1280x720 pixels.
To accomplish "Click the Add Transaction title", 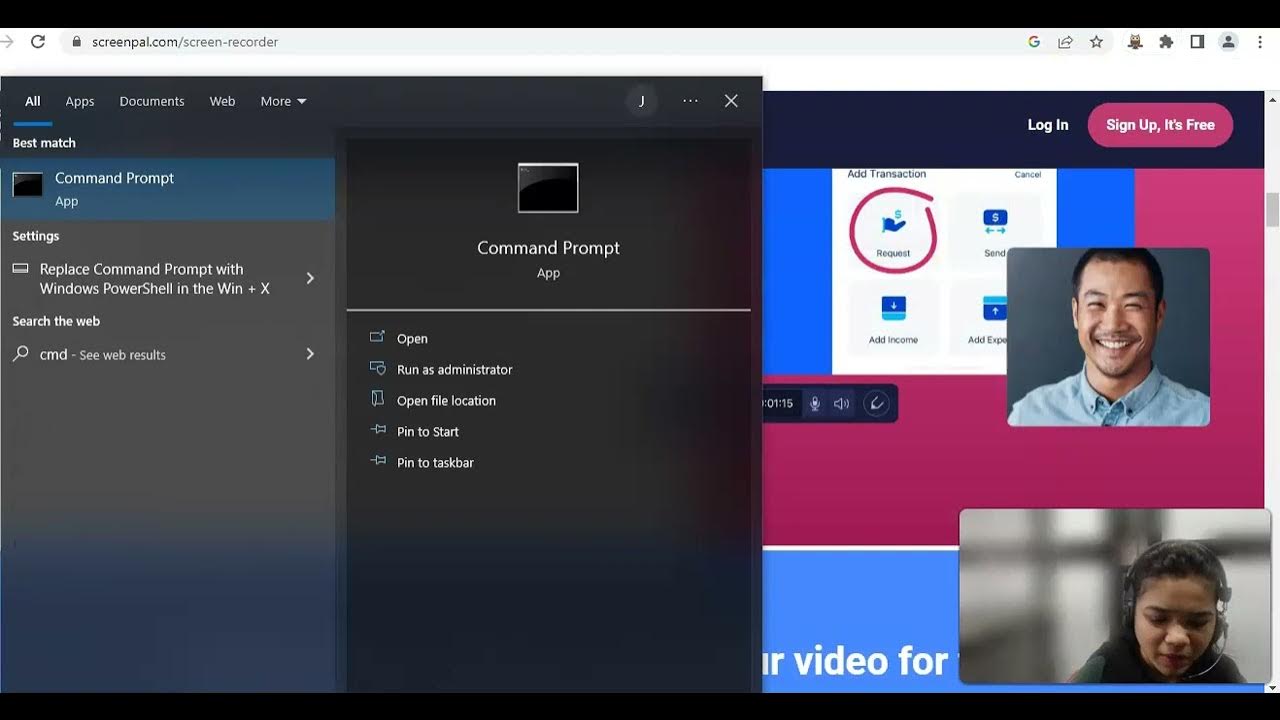I will click(x=887, y=174).
